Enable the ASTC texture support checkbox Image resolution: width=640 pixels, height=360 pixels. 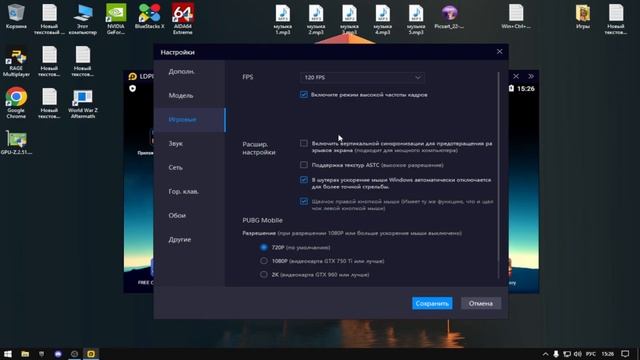pyautogui.click(x=304, y=165)
